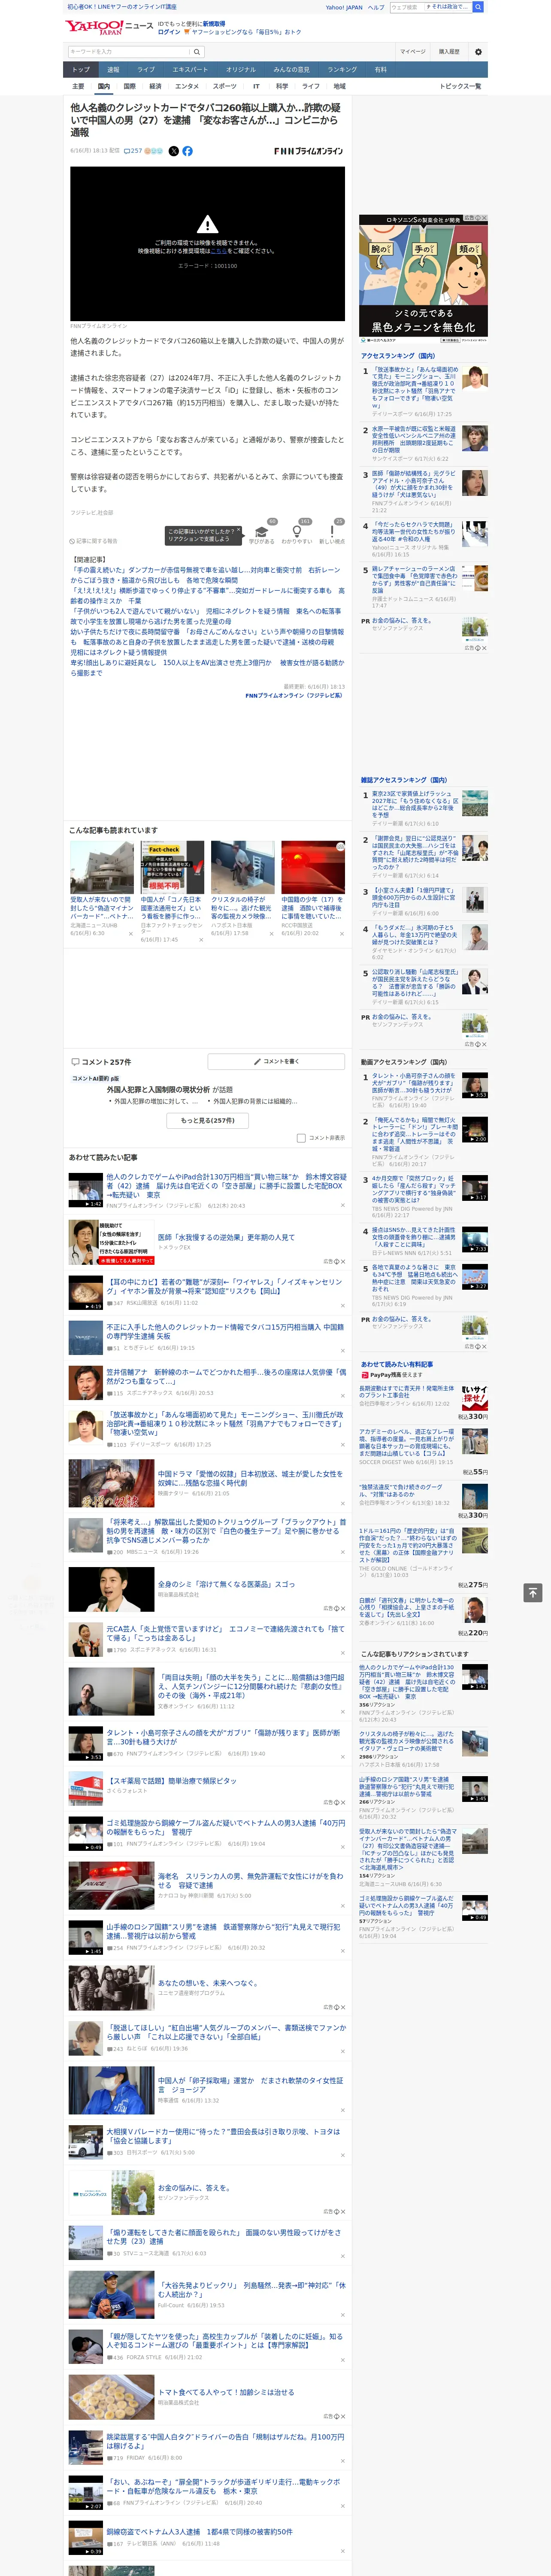Image resolution: width=551 pixels, height=2576 pixels.
Task: Open settings via the gear icon
Action: [x=478, y=52]
